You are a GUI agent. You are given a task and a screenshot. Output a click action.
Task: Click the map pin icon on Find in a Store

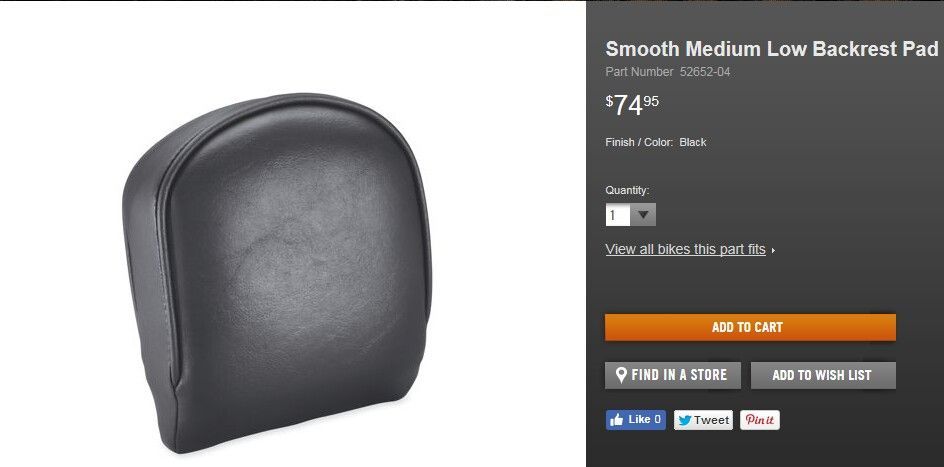tap(621, 375)
